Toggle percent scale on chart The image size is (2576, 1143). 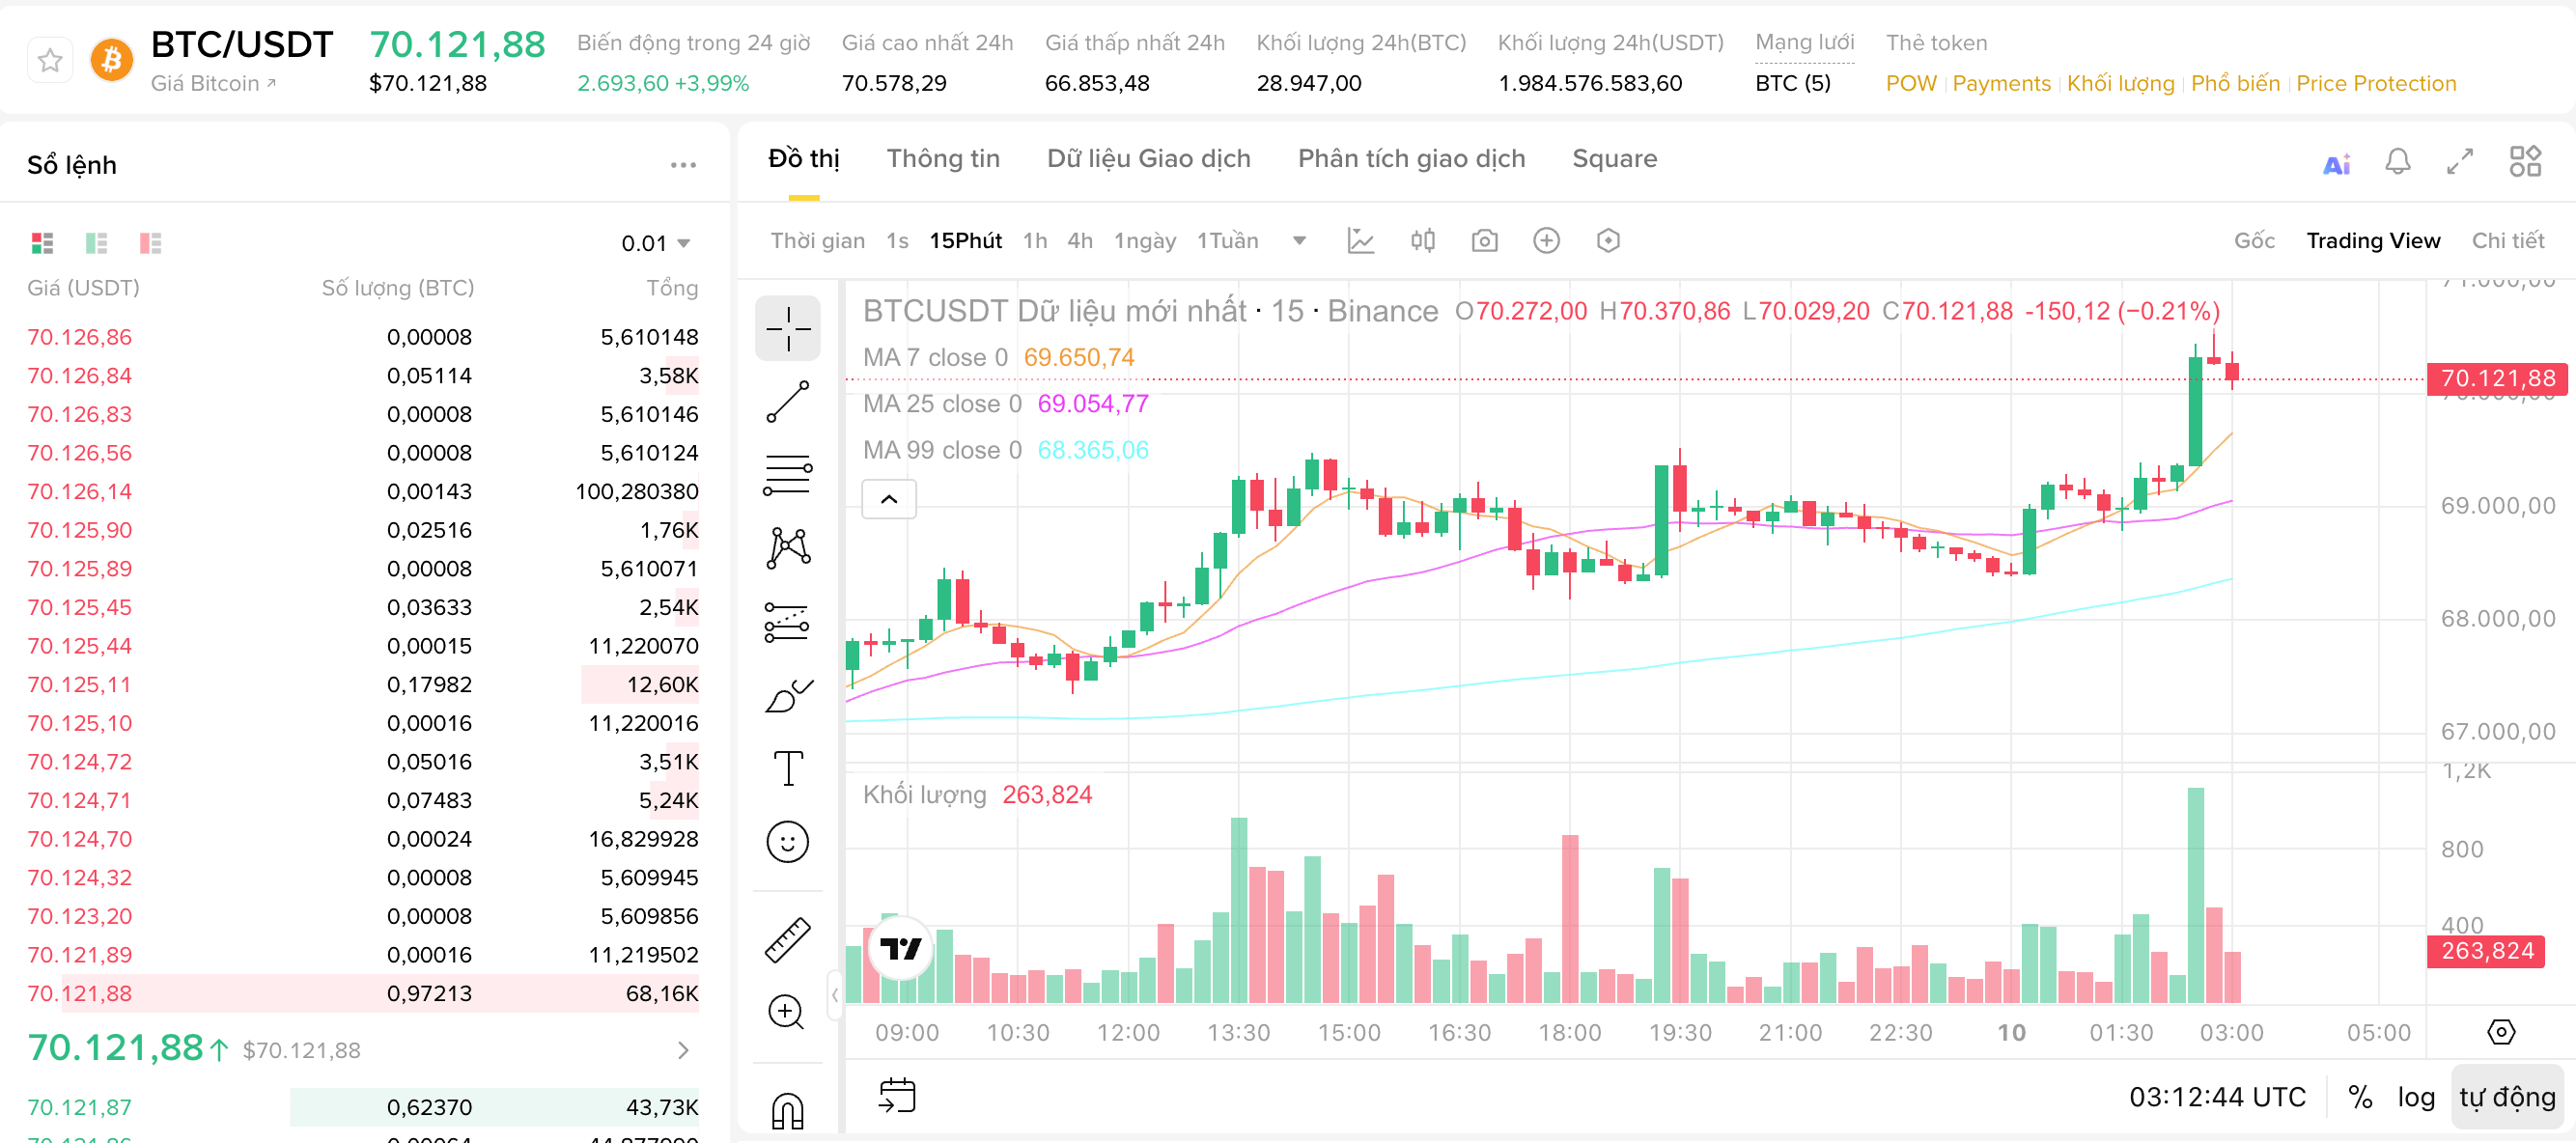[x=2360, y=1097]
